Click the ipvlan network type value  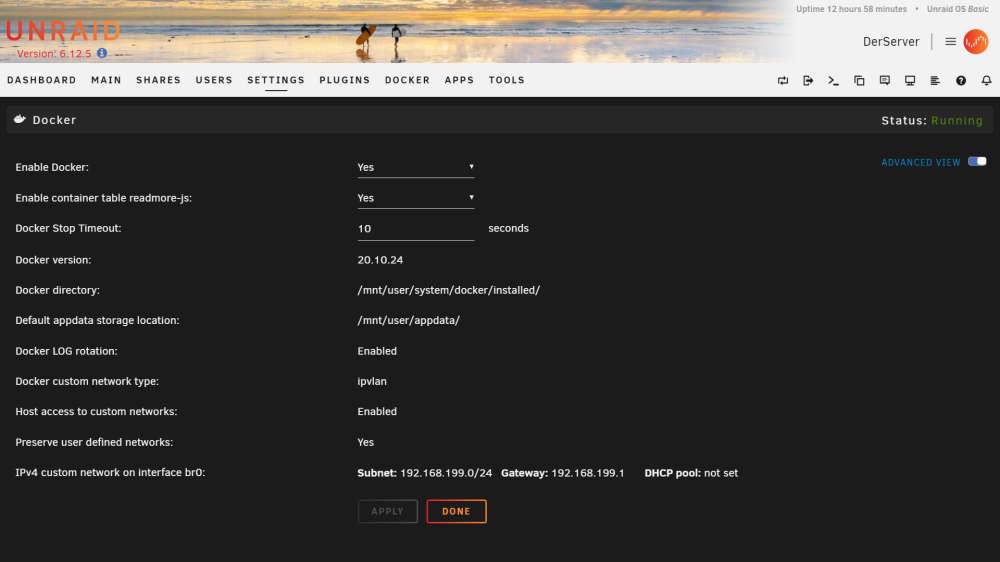coord(372,381)
